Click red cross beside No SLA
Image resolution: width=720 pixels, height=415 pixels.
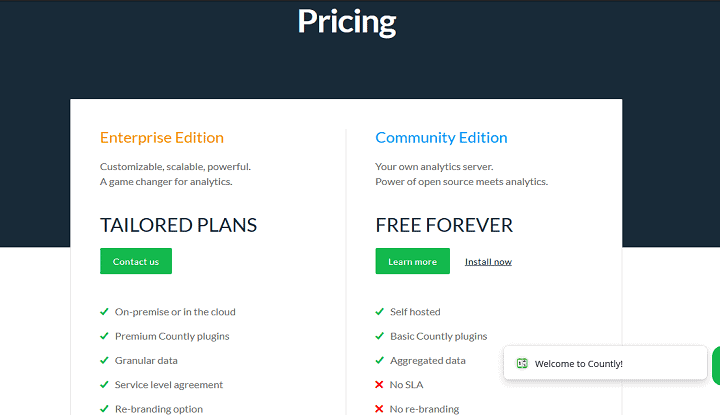(379, 385)
